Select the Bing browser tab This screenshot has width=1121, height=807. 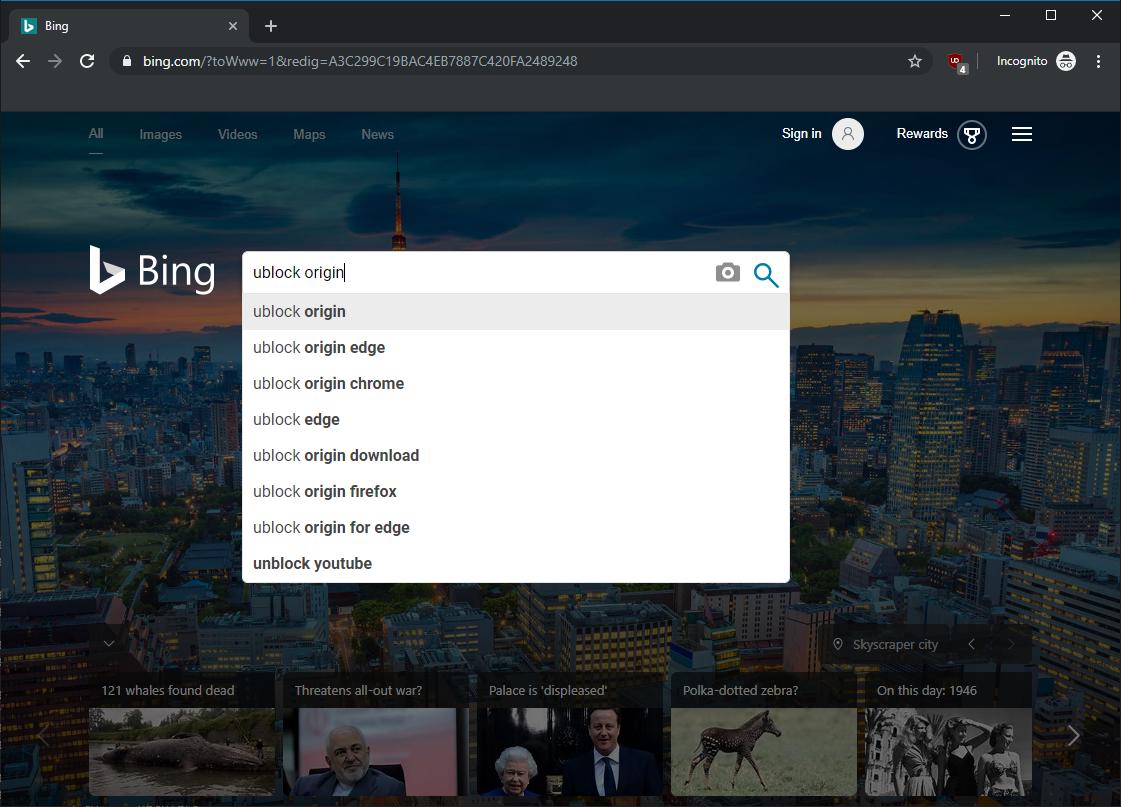click(x=129, y=26)
